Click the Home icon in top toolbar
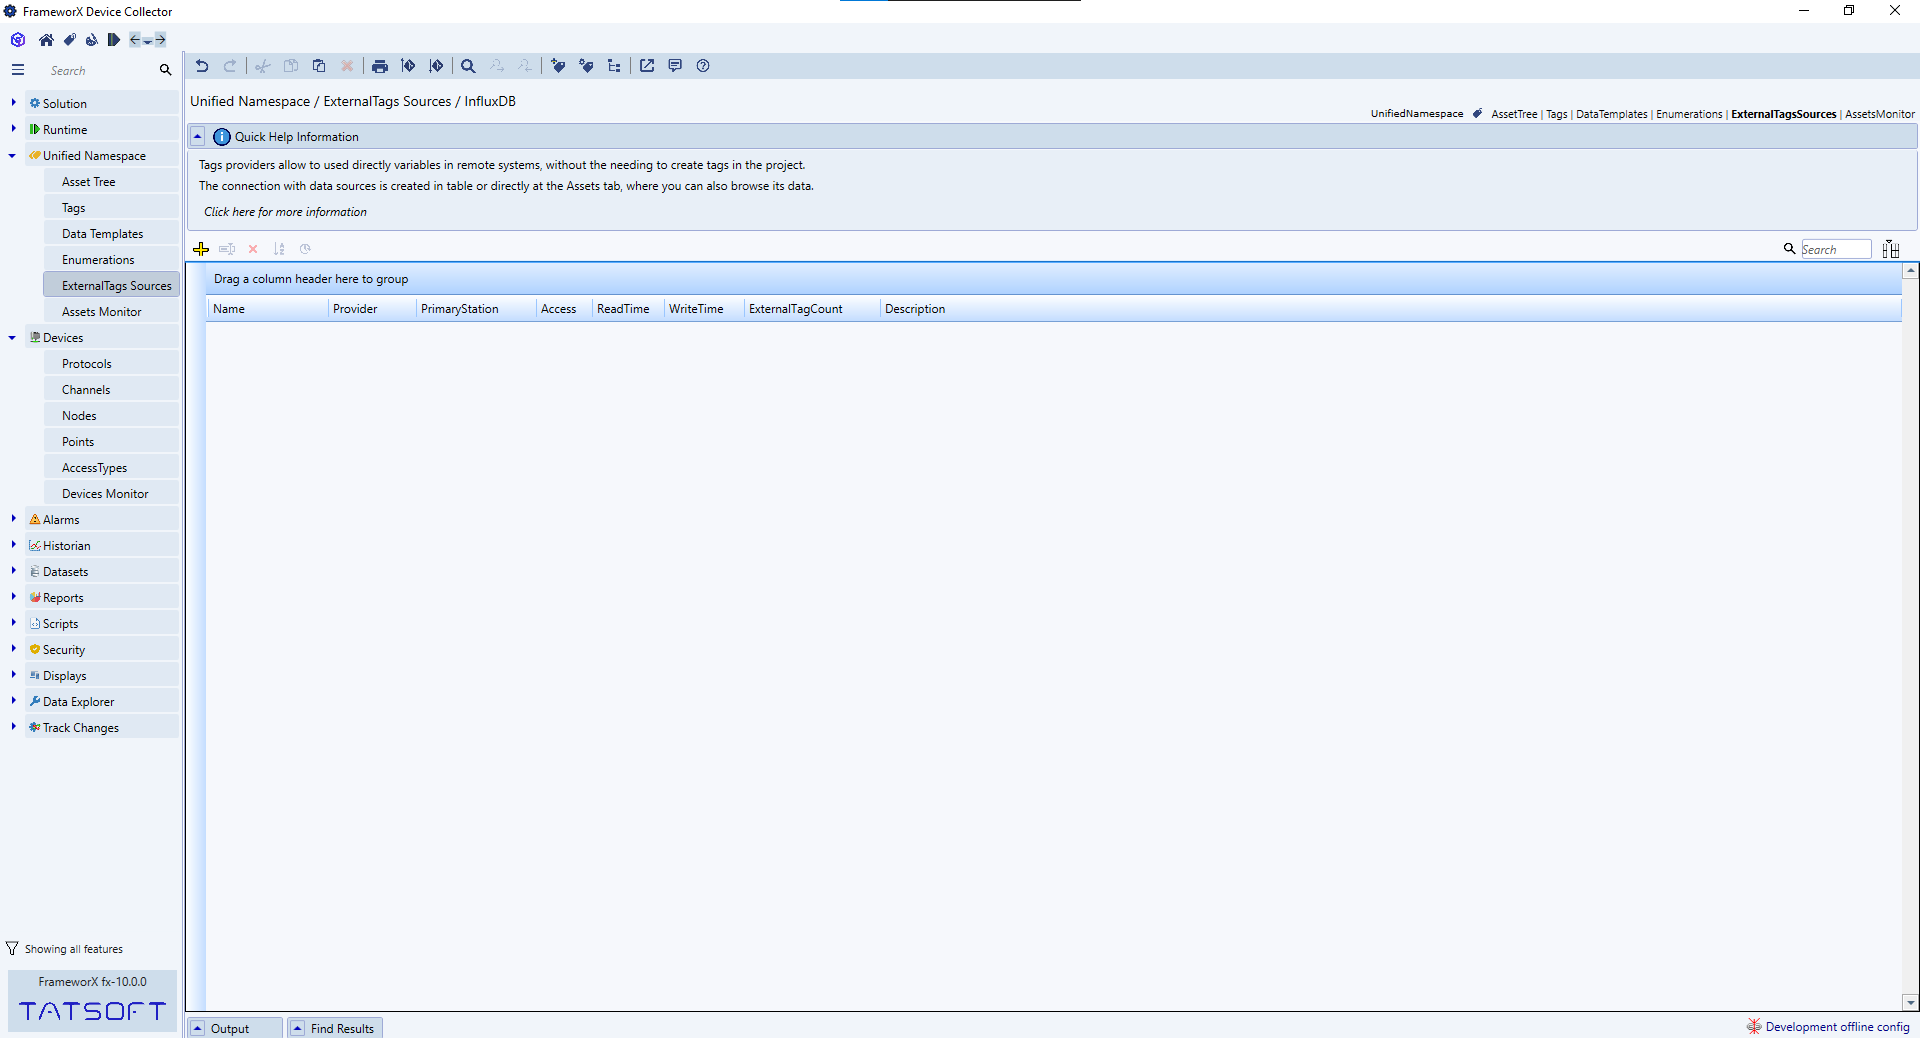The image size is (1920, 1038). click(x=46, y=40)
